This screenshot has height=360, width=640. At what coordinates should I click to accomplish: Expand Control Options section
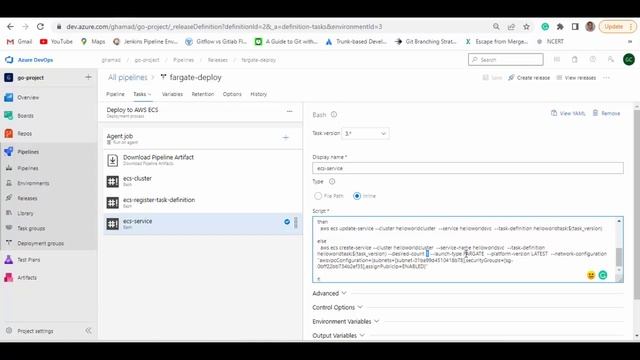[x=338, y=307]
